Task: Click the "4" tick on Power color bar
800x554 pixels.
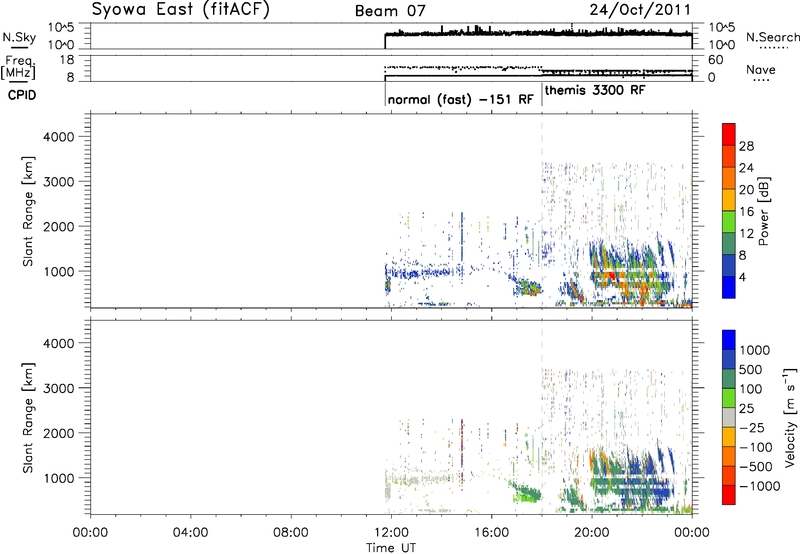Action: pyautogui.click(x=743, y=277)
